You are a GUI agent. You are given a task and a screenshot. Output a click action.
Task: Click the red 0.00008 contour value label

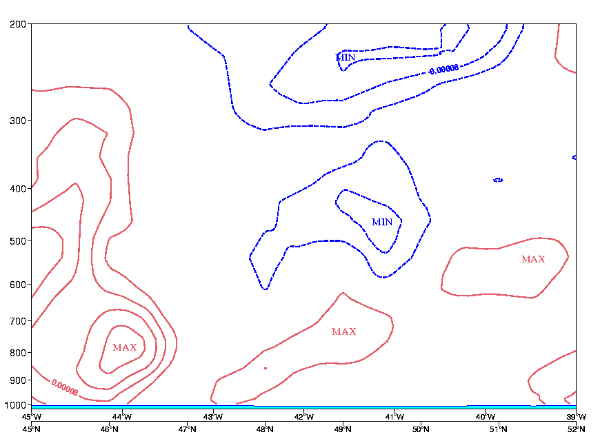point(64,384)
